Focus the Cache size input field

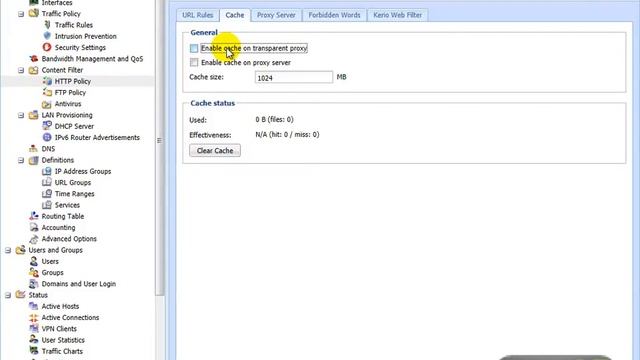coord(293,77)
